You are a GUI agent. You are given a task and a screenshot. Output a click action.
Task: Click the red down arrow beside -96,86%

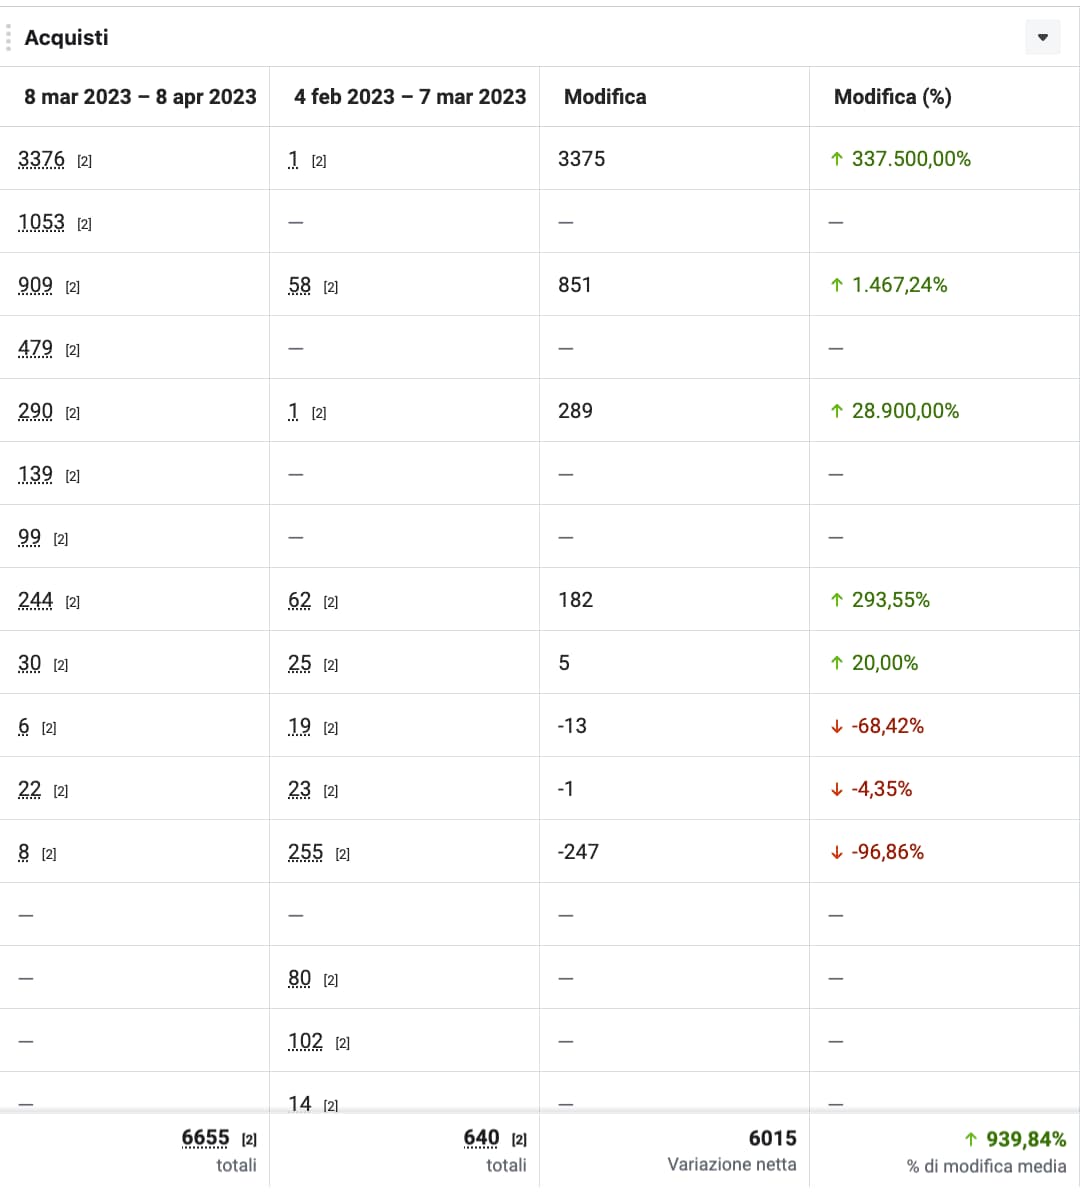coord(837,852)
